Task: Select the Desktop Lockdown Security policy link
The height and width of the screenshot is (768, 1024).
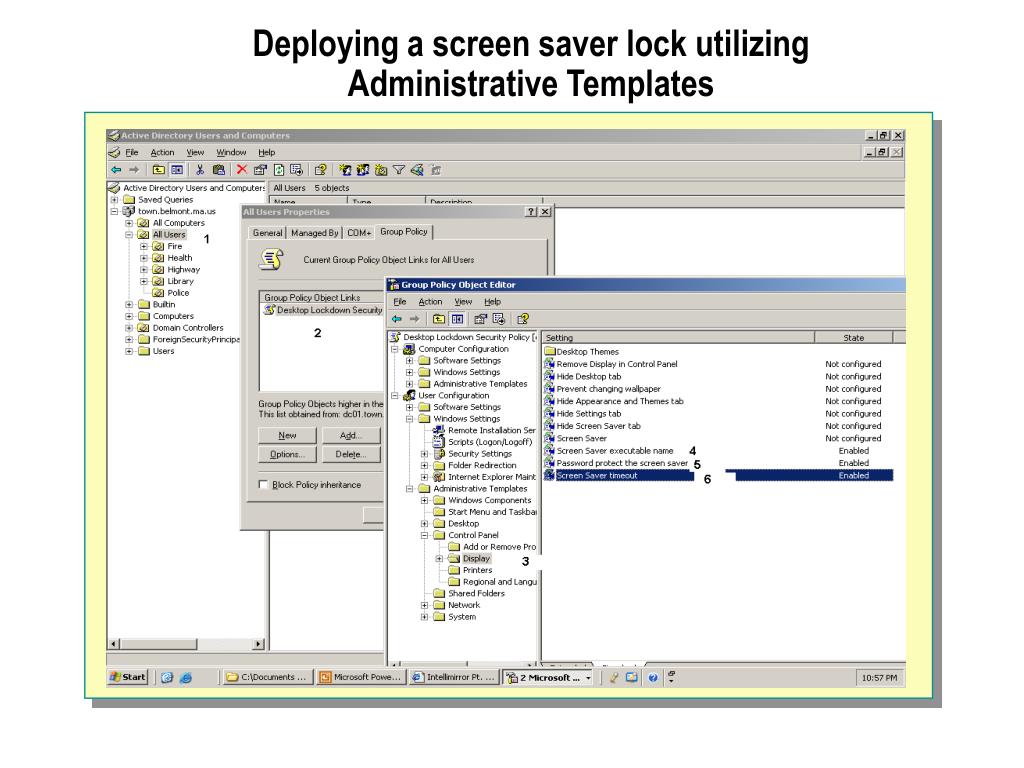Action: (x=323, y=310)
